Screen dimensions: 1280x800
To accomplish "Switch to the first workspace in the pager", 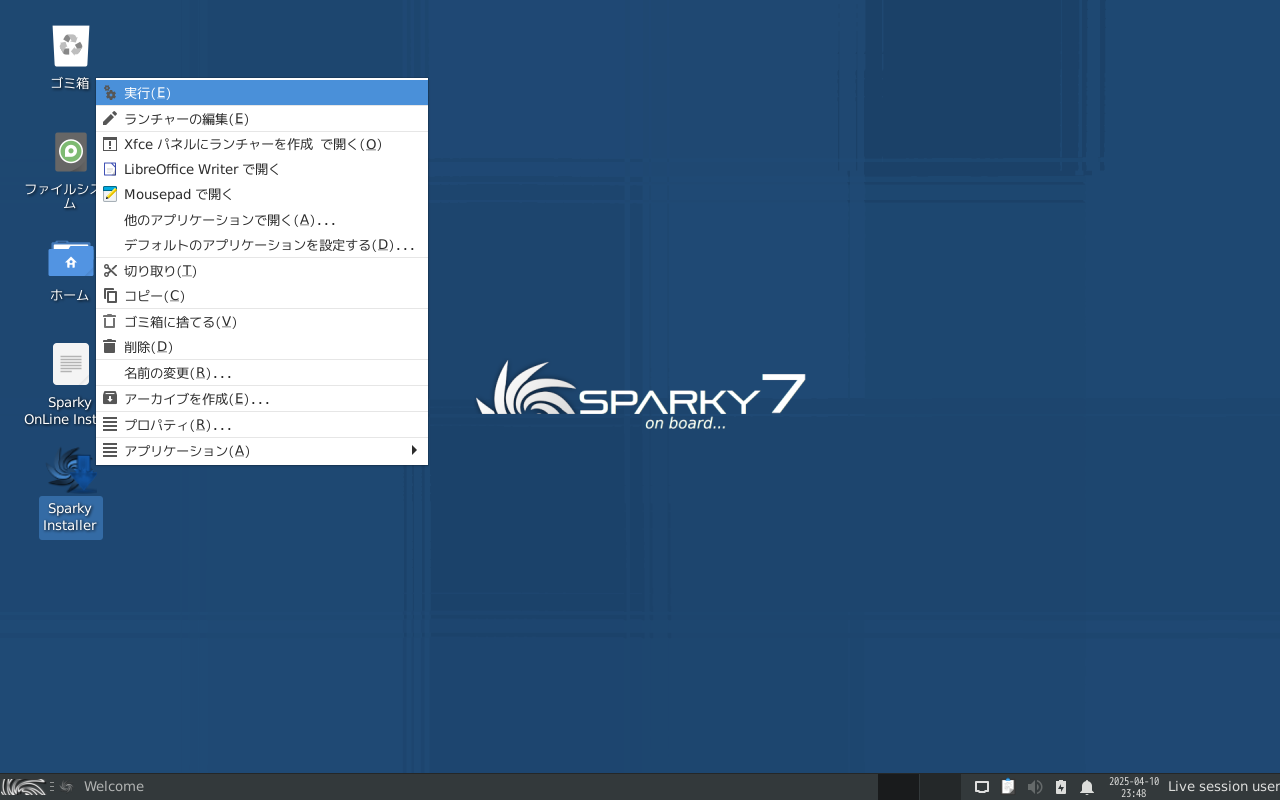I will tap(898, 787).
